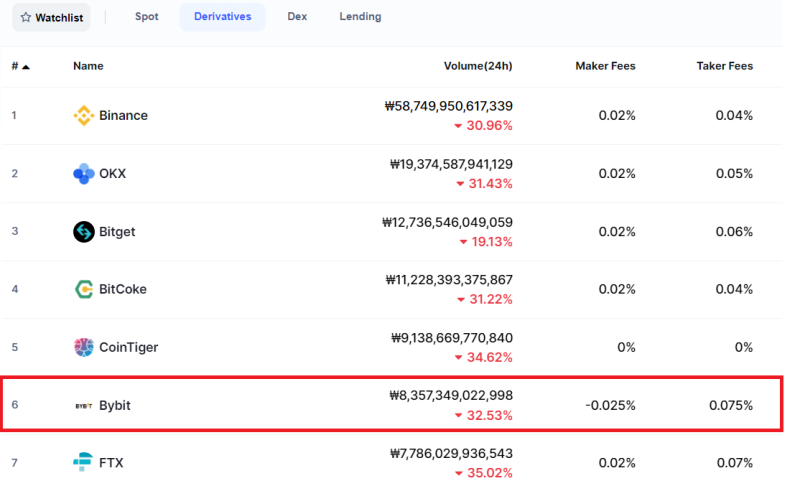
Task: Click the 35.02% change for FTX
Action: [483, 473]
